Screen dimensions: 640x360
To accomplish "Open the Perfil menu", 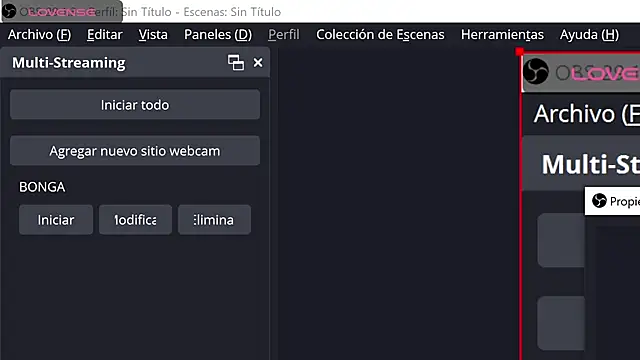I will [x=284, y=35].
